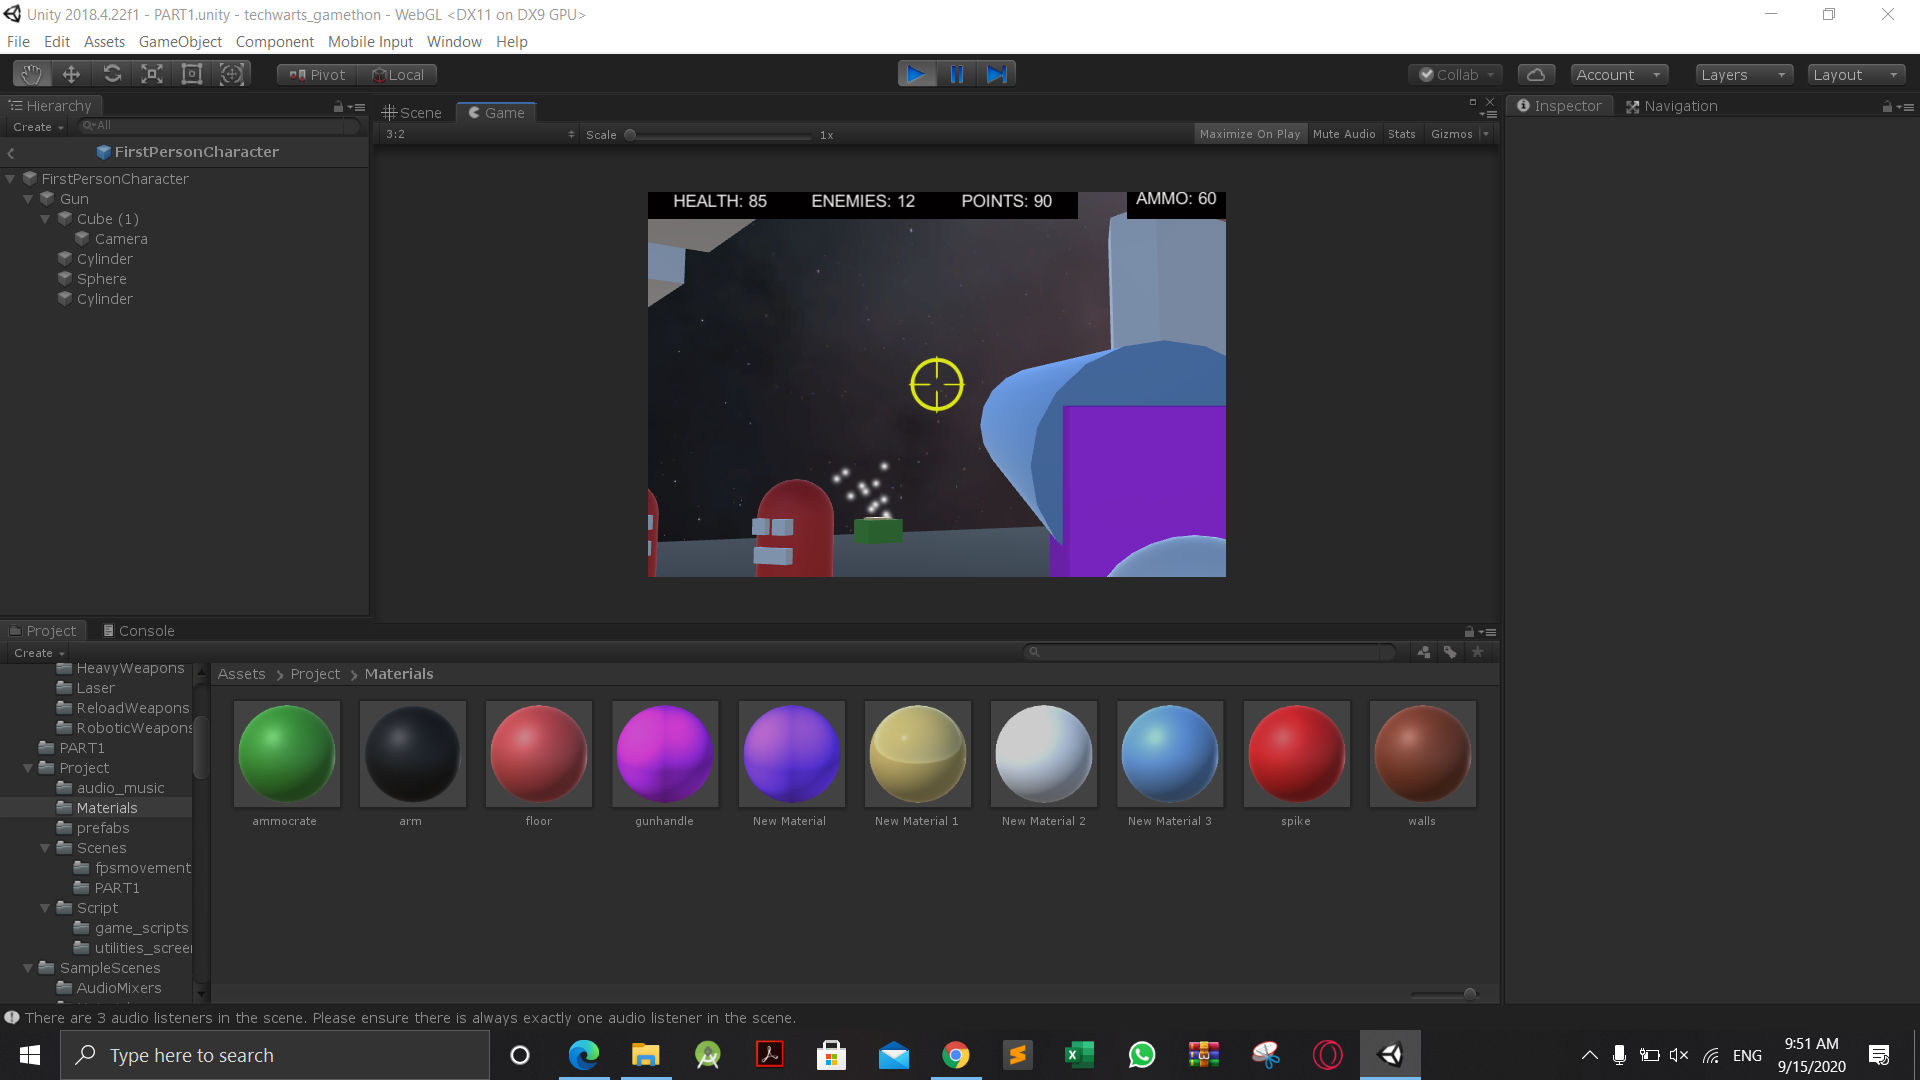This screenshot has height=1080, width=1920.
Task: Click the Game view Scale slider
Action: pyautogui.click(x=720, y=135)
